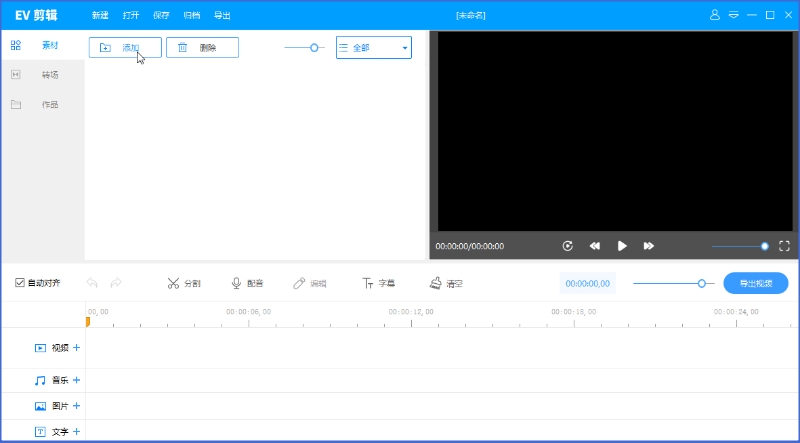This screenshot has height=443, width=800.
Task: Click the undo arrow icon
Action: tap(92, 283)
